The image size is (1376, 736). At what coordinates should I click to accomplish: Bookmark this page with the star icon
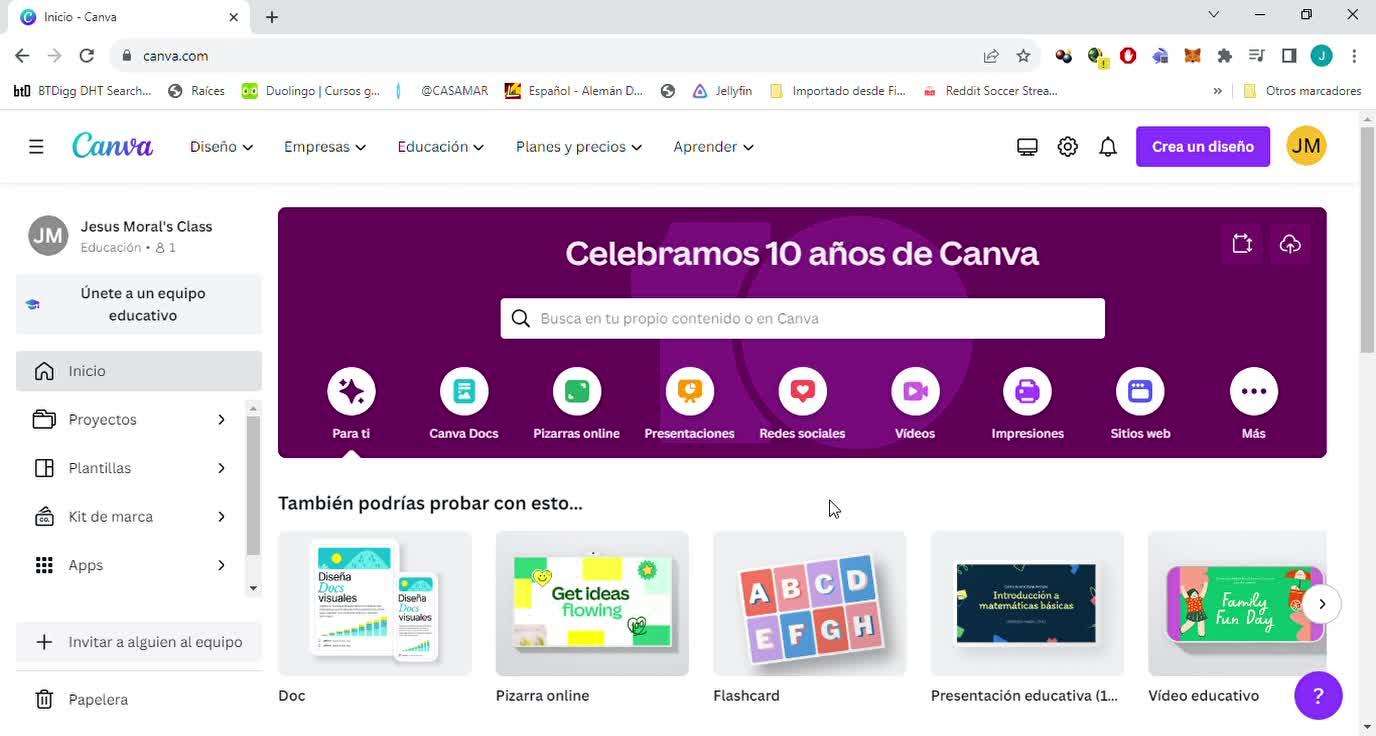(1023, 56)
